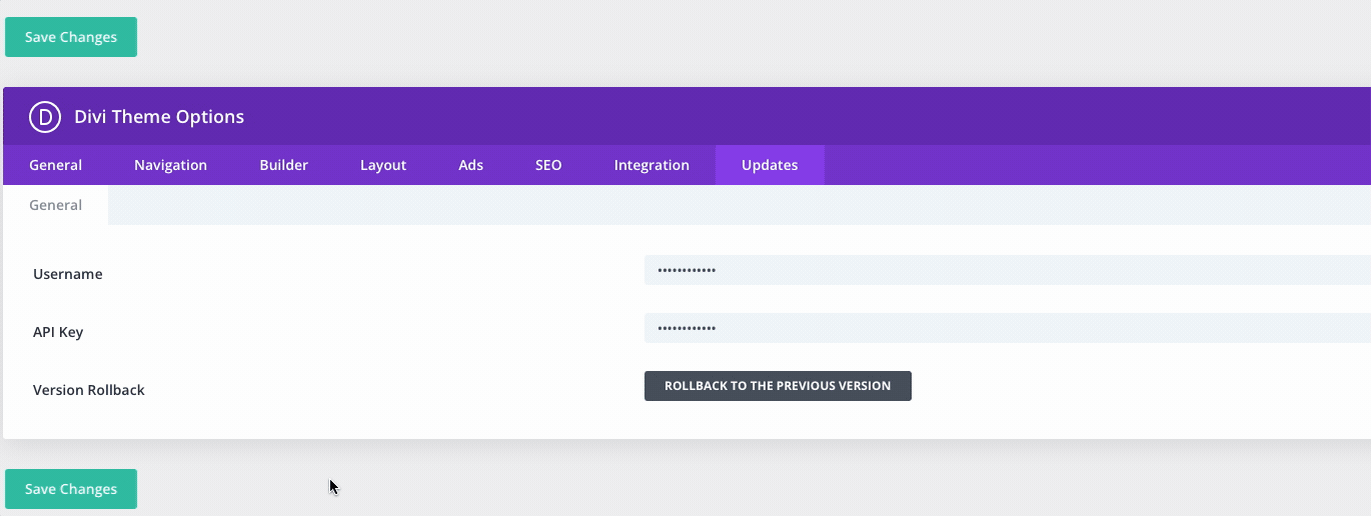This screenshot has height=516, width=1371.
Task: Open the SEO tab
Action: [548, 165]
